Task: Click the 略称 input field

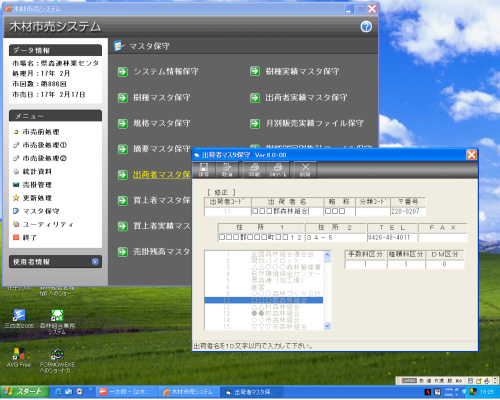Action: pos(339,211)
